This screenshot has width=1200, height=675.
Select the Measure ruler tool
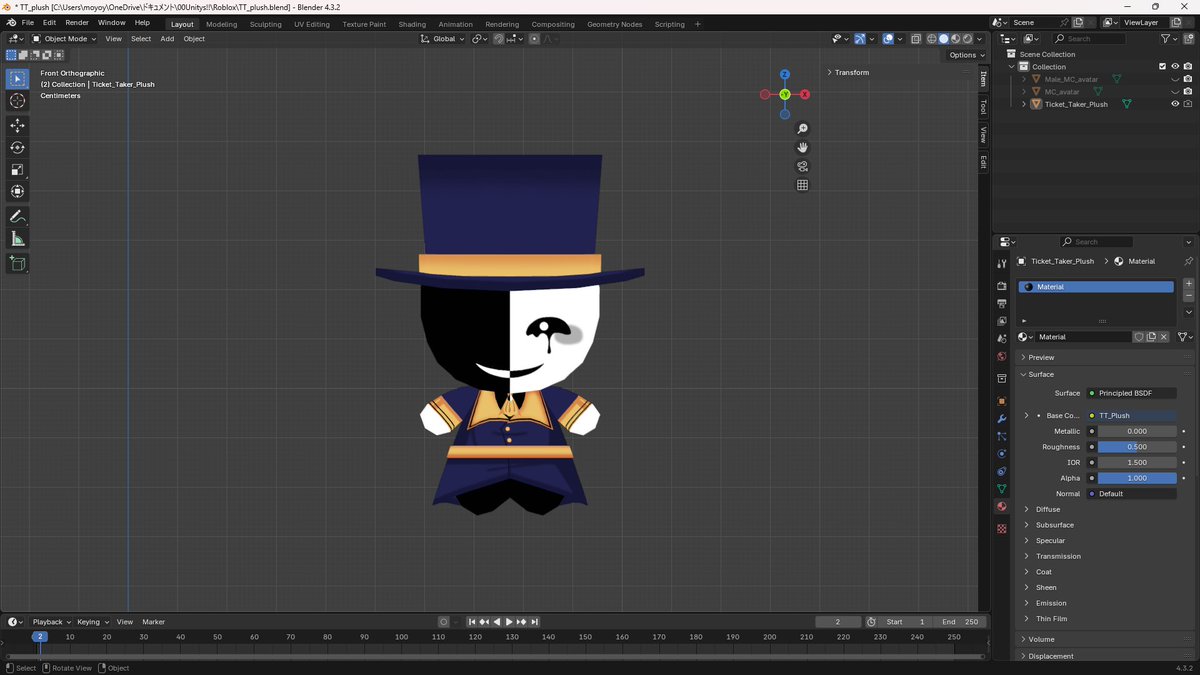tap(17, 238)
